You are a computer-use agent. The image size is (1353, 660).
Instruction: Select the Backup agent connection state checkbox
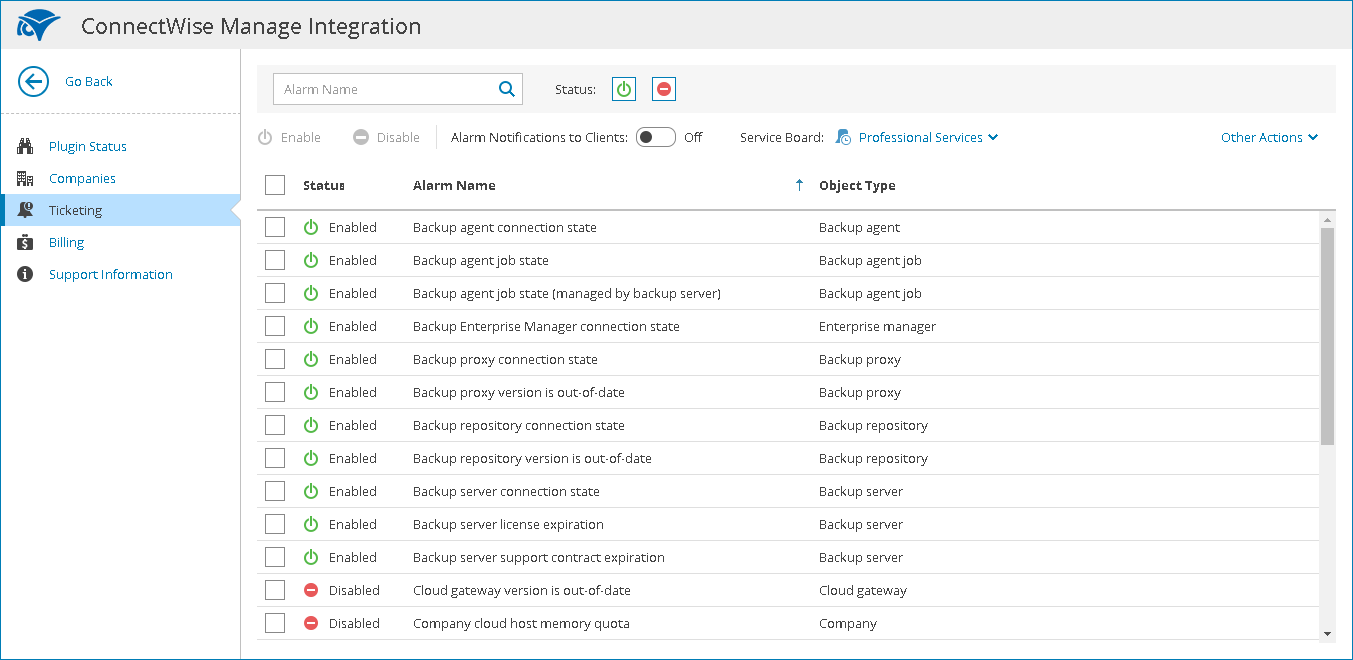[x=275, y=228]
